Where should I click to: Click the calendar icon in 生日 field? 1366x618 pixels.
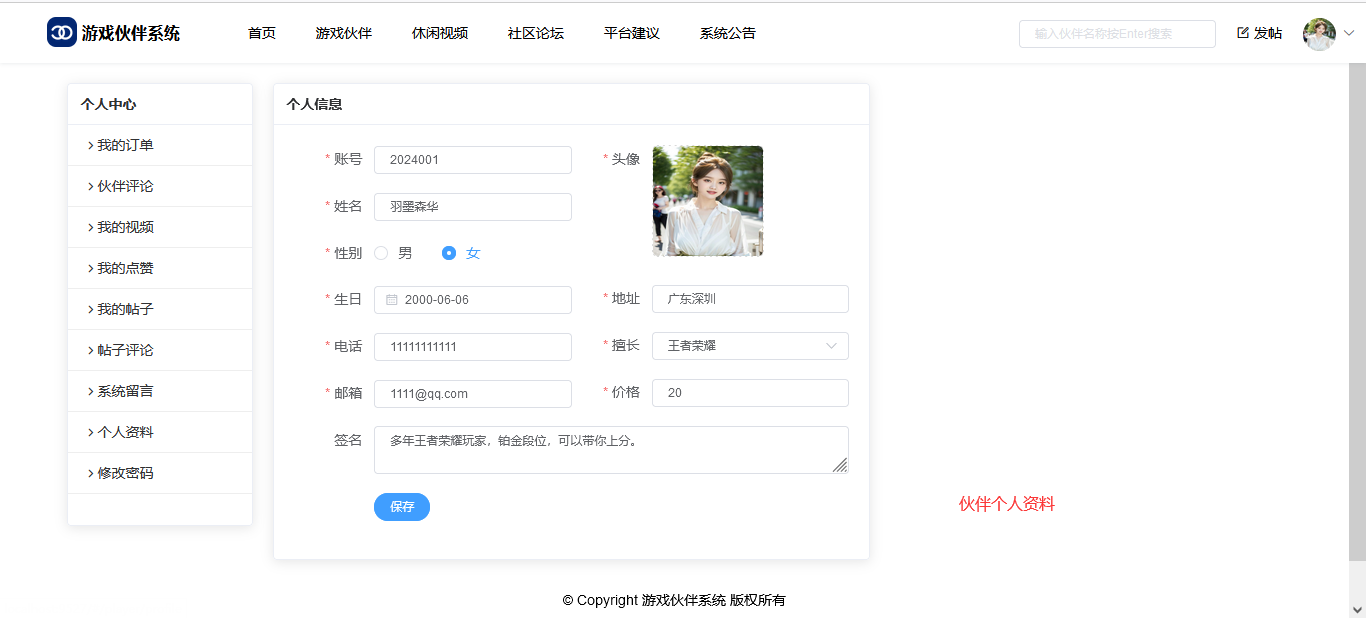392,300
